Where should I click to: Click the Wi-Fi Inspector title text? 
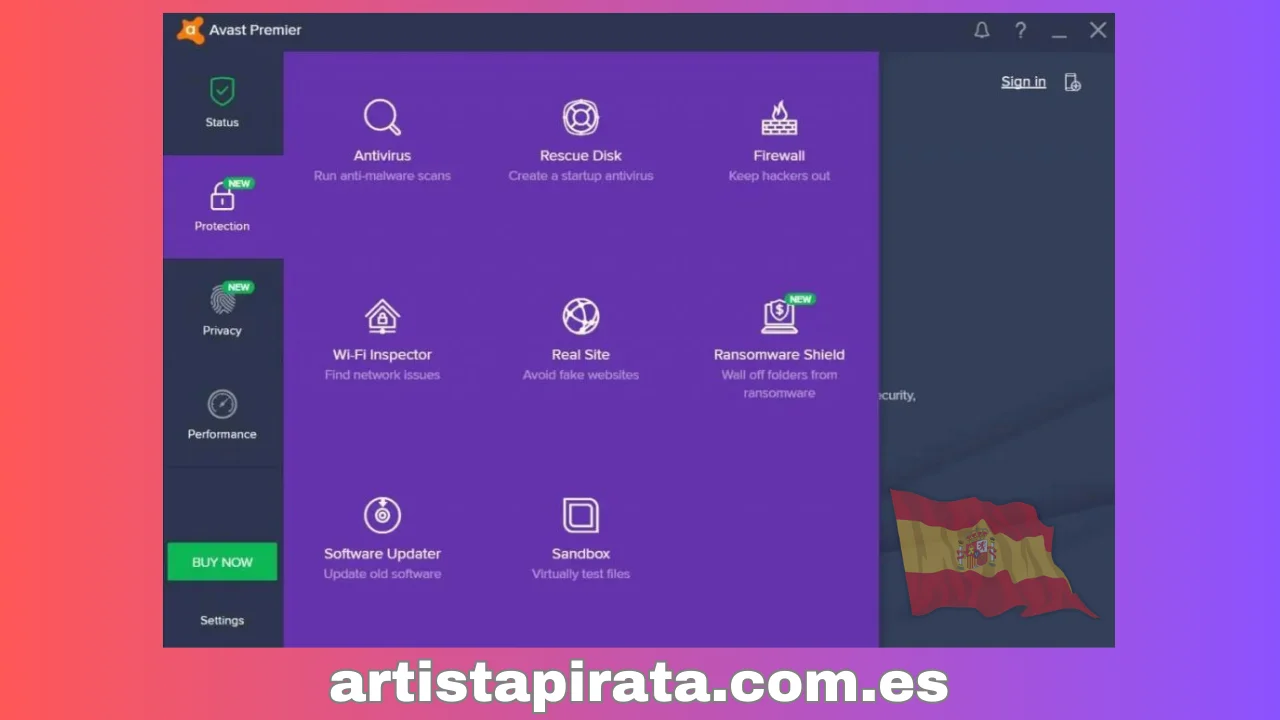tap(382, 354)
